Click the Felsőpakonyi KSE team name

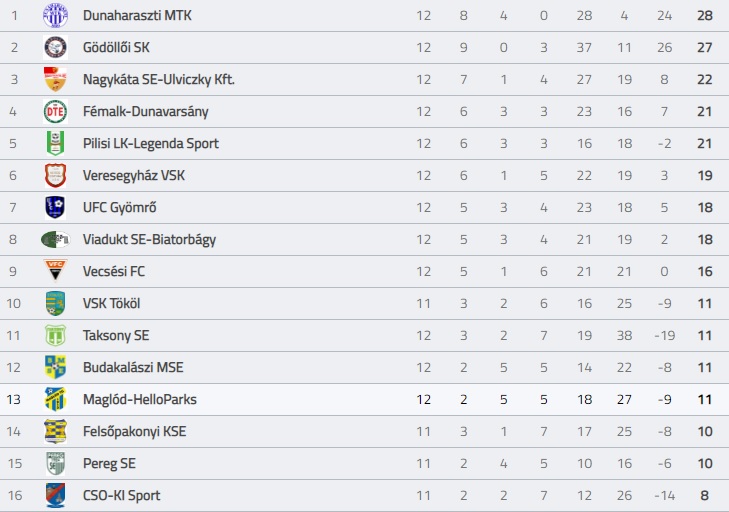point(134,432)
